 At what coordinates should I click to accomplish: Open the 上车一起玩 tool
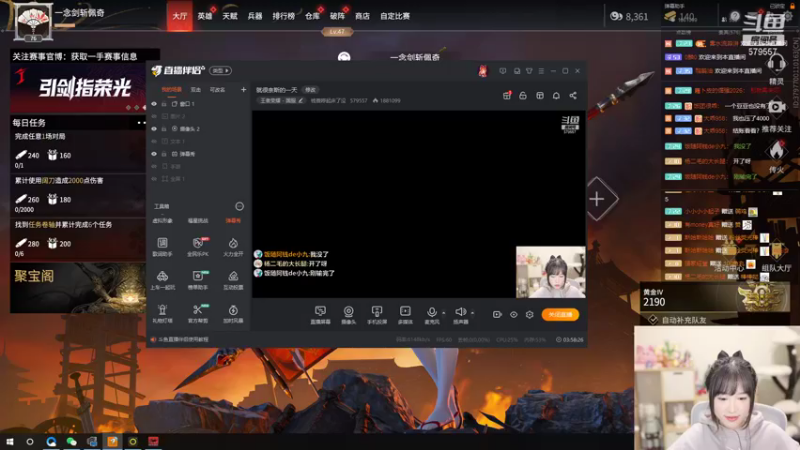[x=162, y=280]
